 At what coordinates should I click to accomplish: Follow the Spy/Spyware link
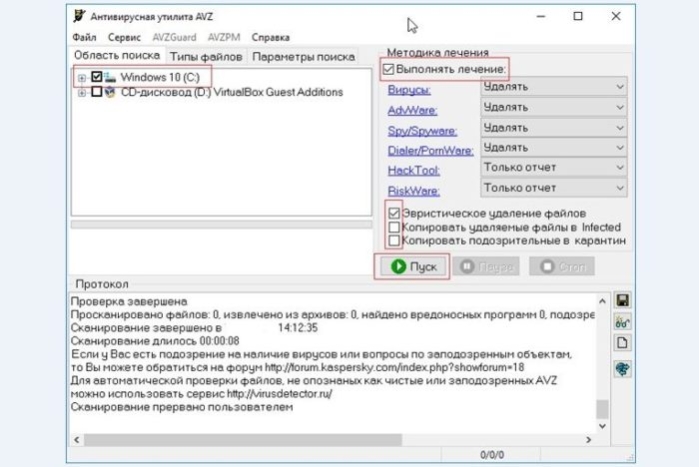pos(423,131)
